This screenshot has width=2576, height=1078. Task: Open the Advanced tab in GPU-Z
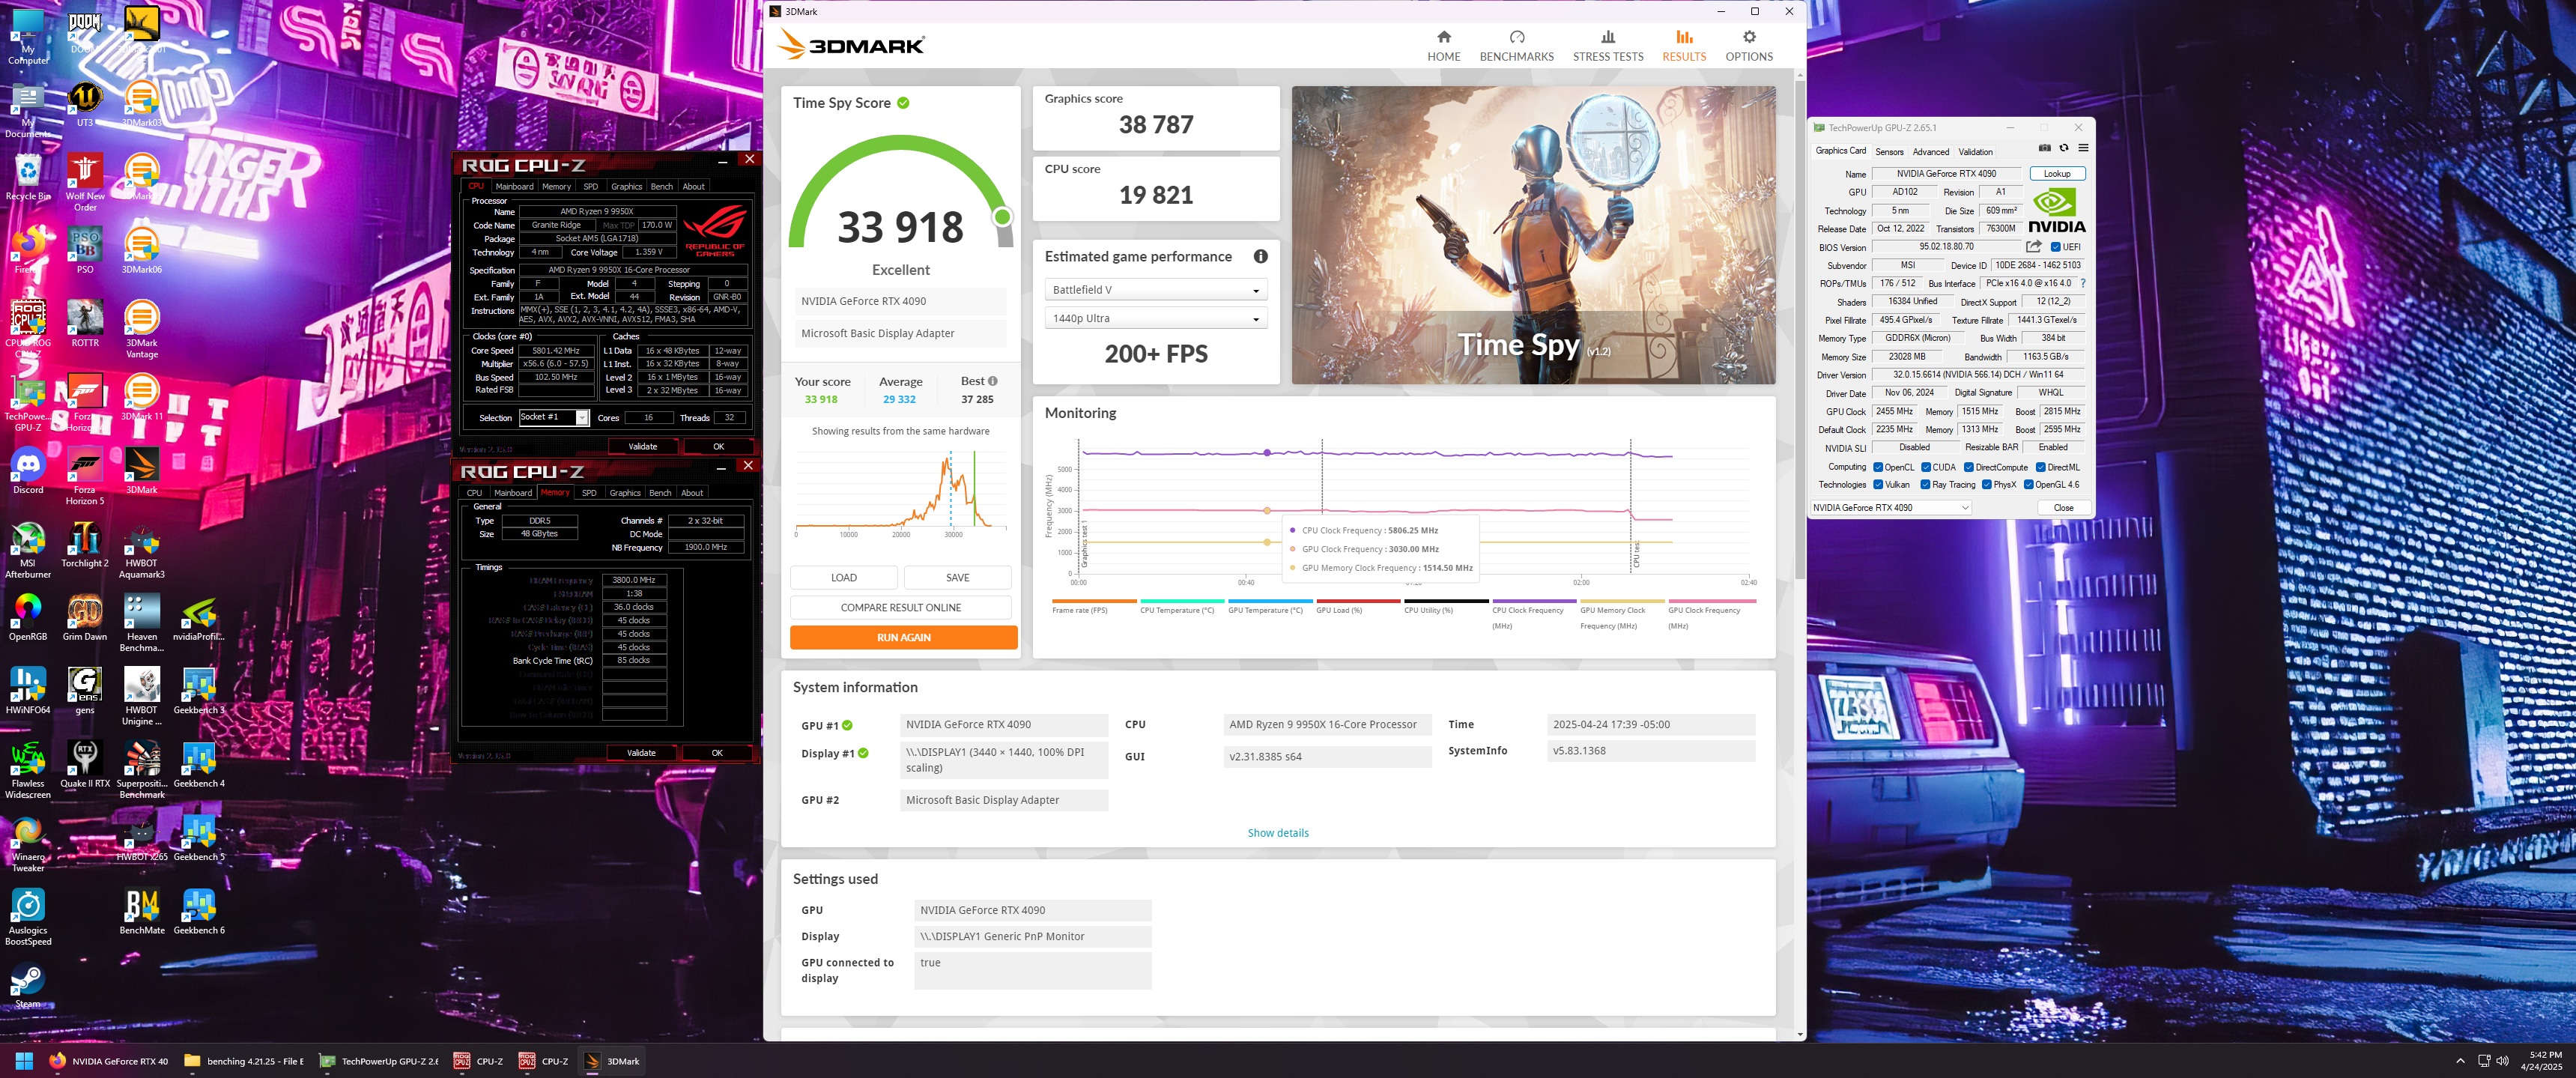pos(1930,152)
